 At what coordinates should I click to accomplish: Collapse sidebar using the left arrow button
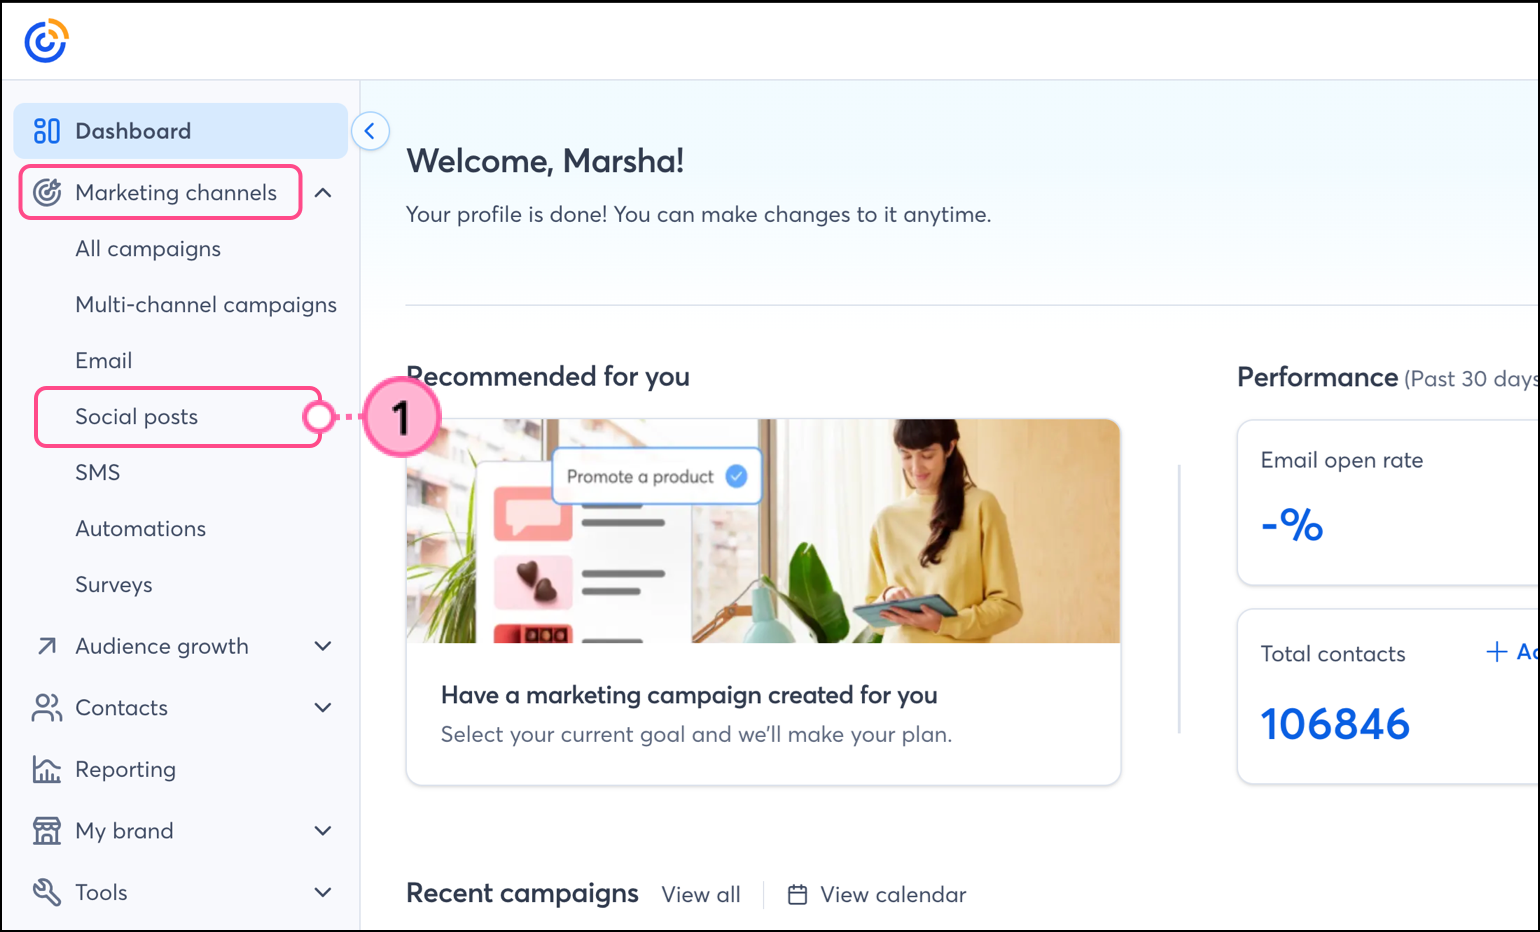tap(370, 131)
